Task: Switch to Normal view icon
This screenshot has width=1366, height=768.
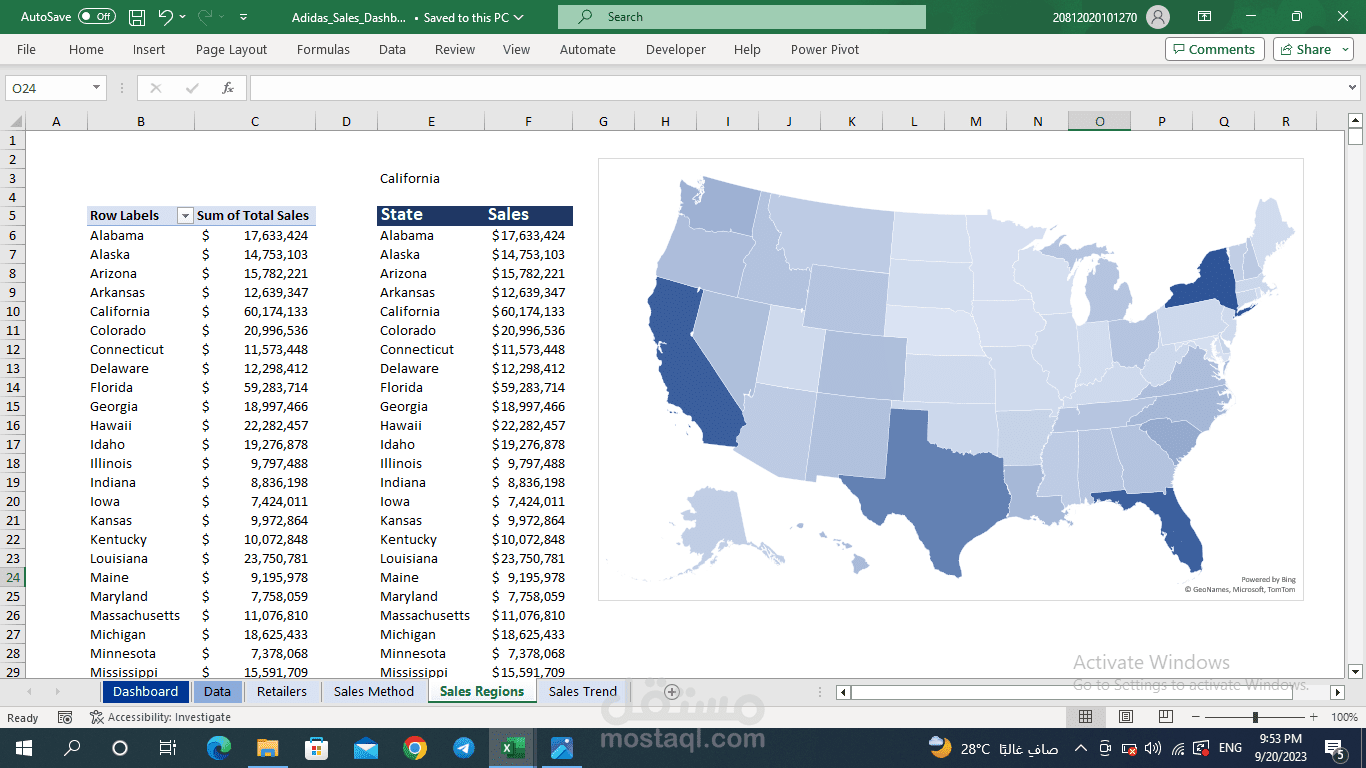Action: (1085, 717)
